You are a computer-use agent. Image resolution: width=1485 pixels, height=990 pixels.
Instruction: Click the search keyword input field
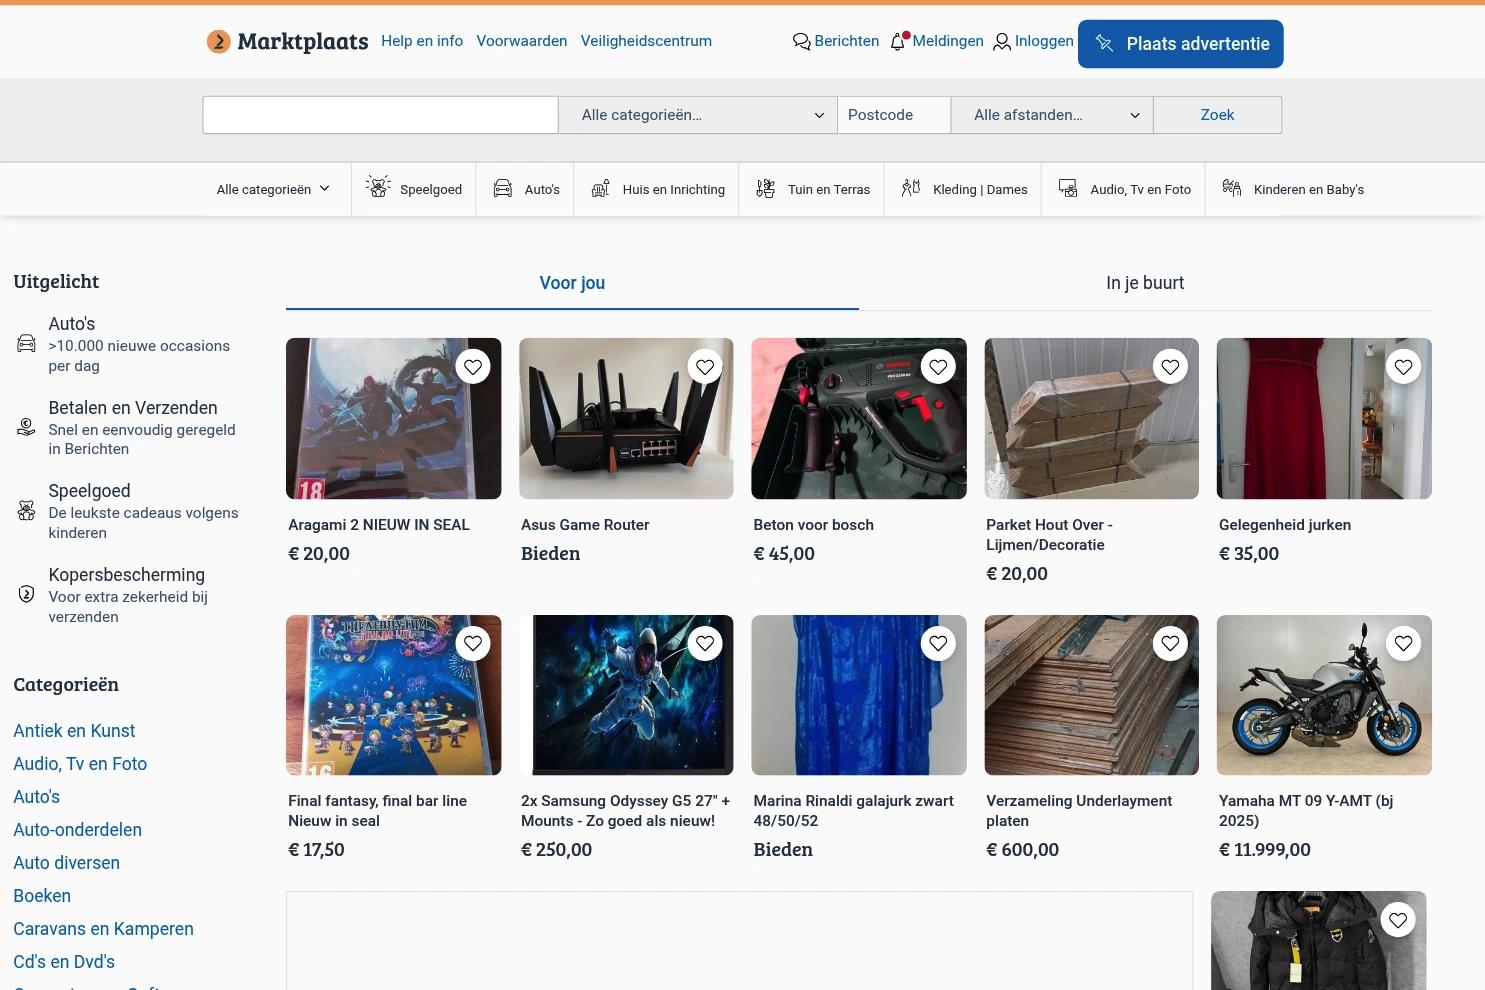tap(380, 115)
